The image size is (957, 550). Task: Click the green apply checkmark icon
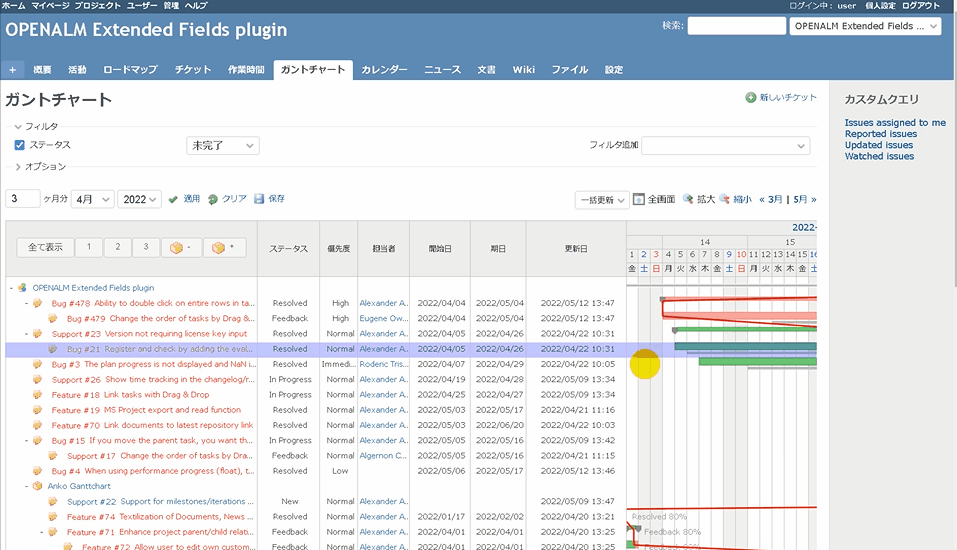[173, 200]
